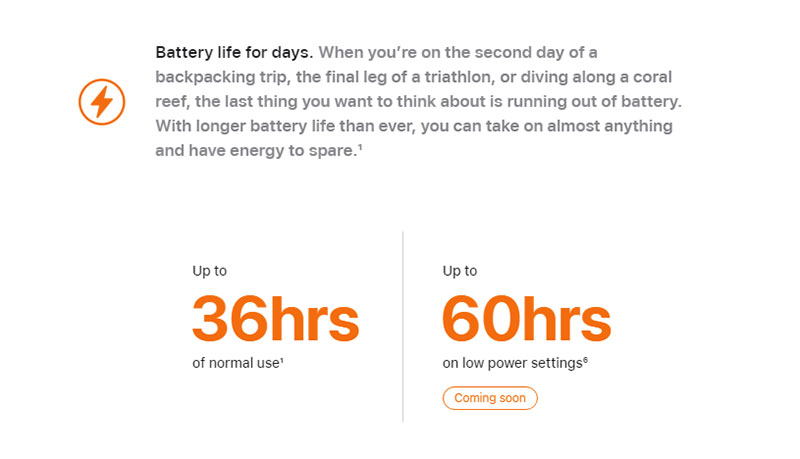Click the phrase "backpacking trip" in the paragraph
This screenshot has height=459, width=800.
220,78
